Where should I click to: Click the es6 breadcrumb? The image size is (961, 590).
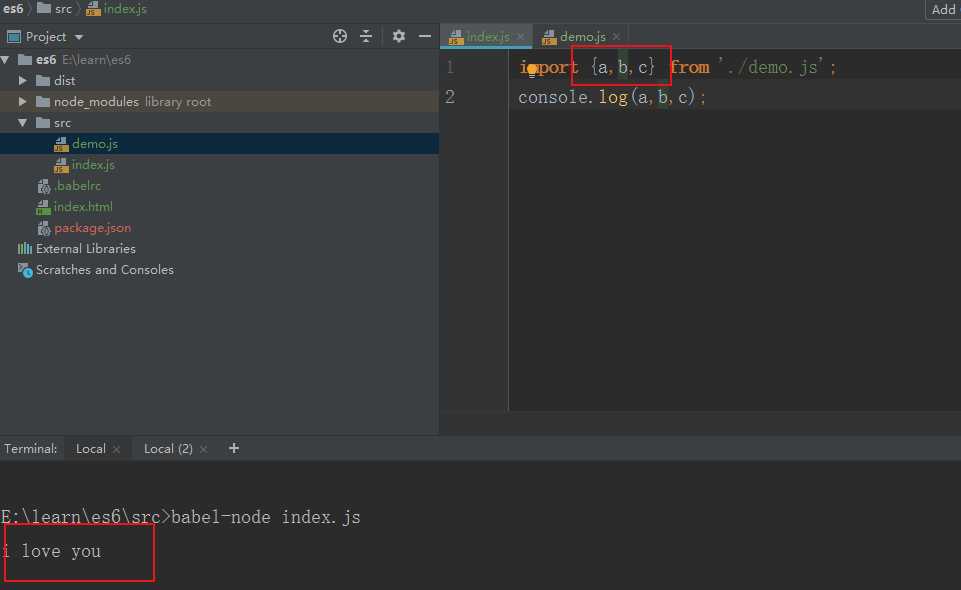click(13, 9)
